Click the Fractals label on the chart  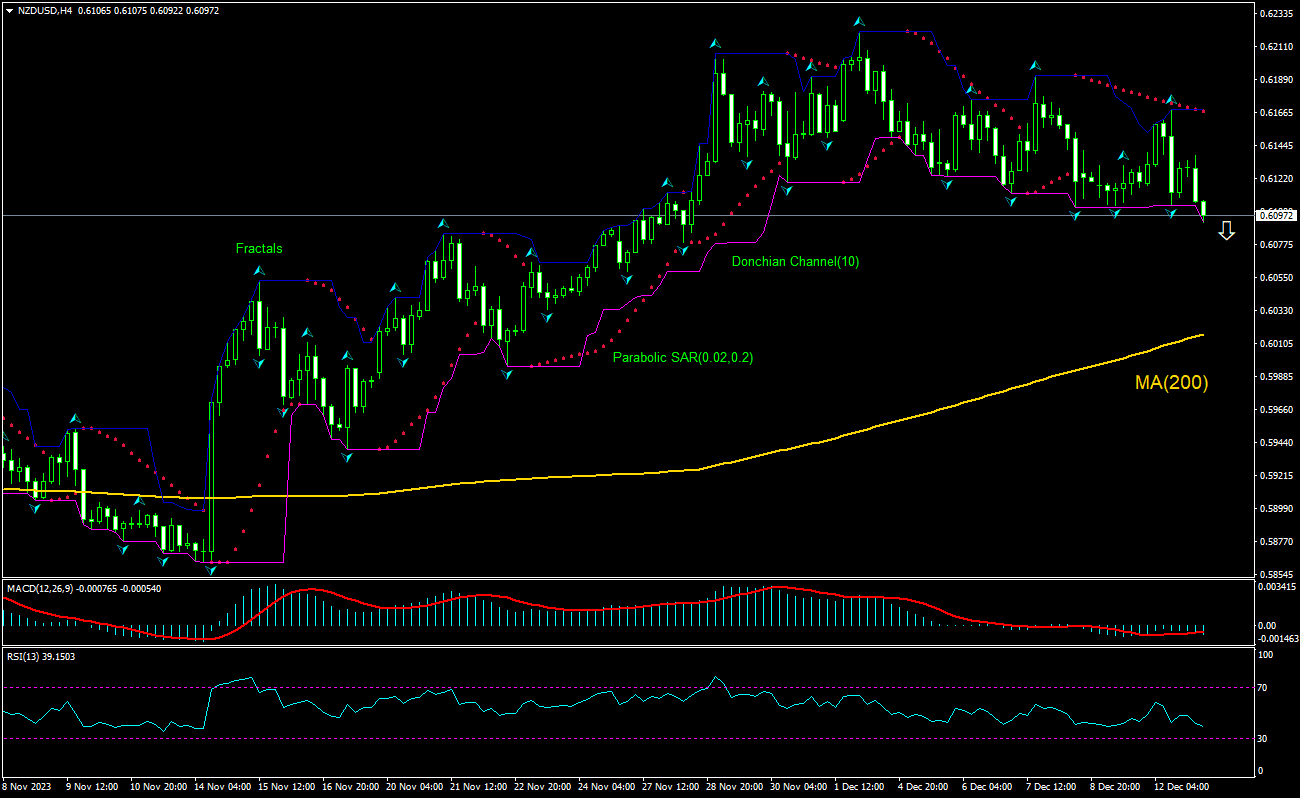(259, 249)
